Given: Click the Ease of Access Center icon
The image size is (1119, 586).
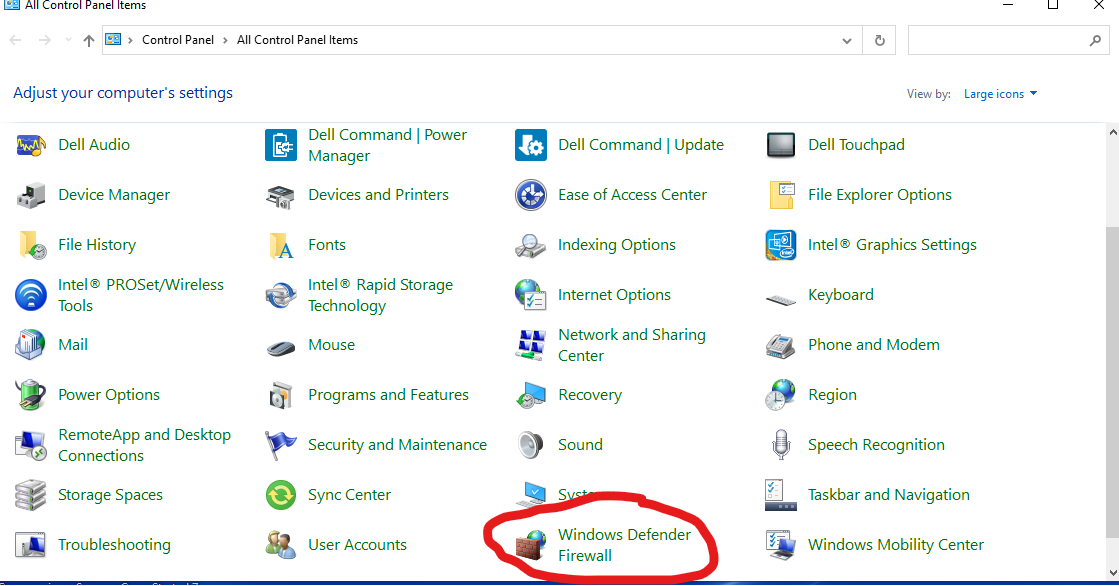Looking at the screenshot, I should click(x=531, y=195).
